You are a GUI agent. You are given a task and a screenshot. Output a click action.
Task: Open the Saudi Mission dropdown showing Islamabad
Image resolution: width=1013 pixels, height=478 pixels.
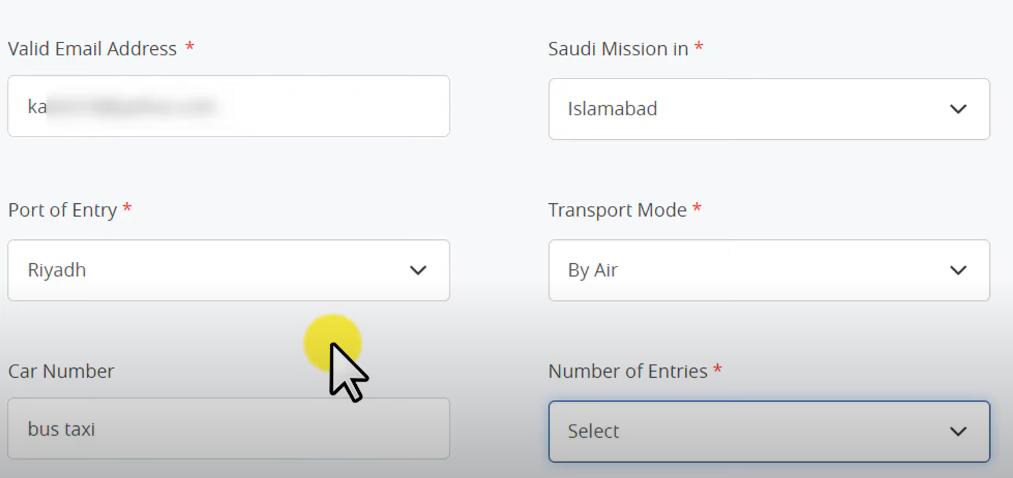click(x=769, y=109)
